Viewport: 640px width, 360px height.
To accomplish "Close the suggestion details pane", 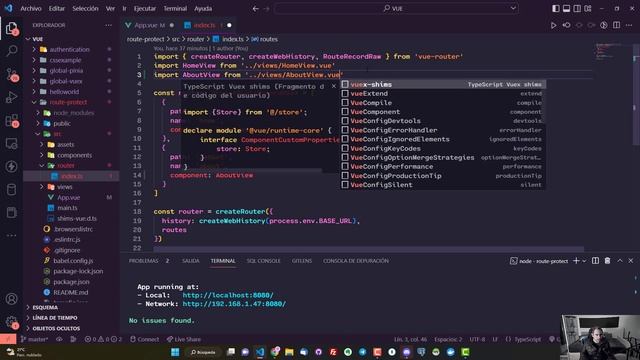I will click(x=334, y=86).
